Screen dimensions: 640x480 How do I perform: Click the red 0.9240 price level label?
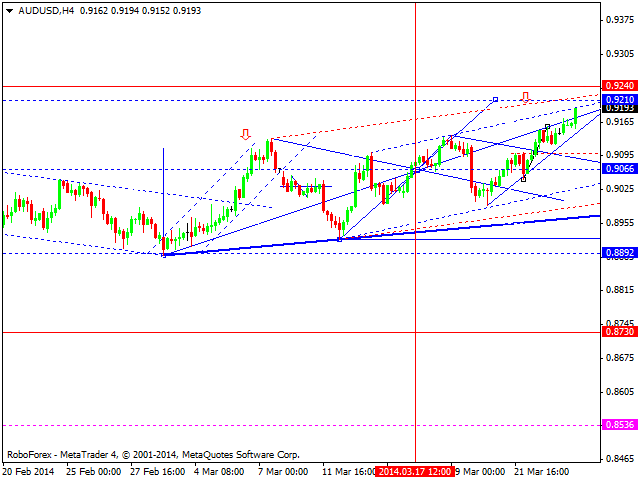pos(619,87)
